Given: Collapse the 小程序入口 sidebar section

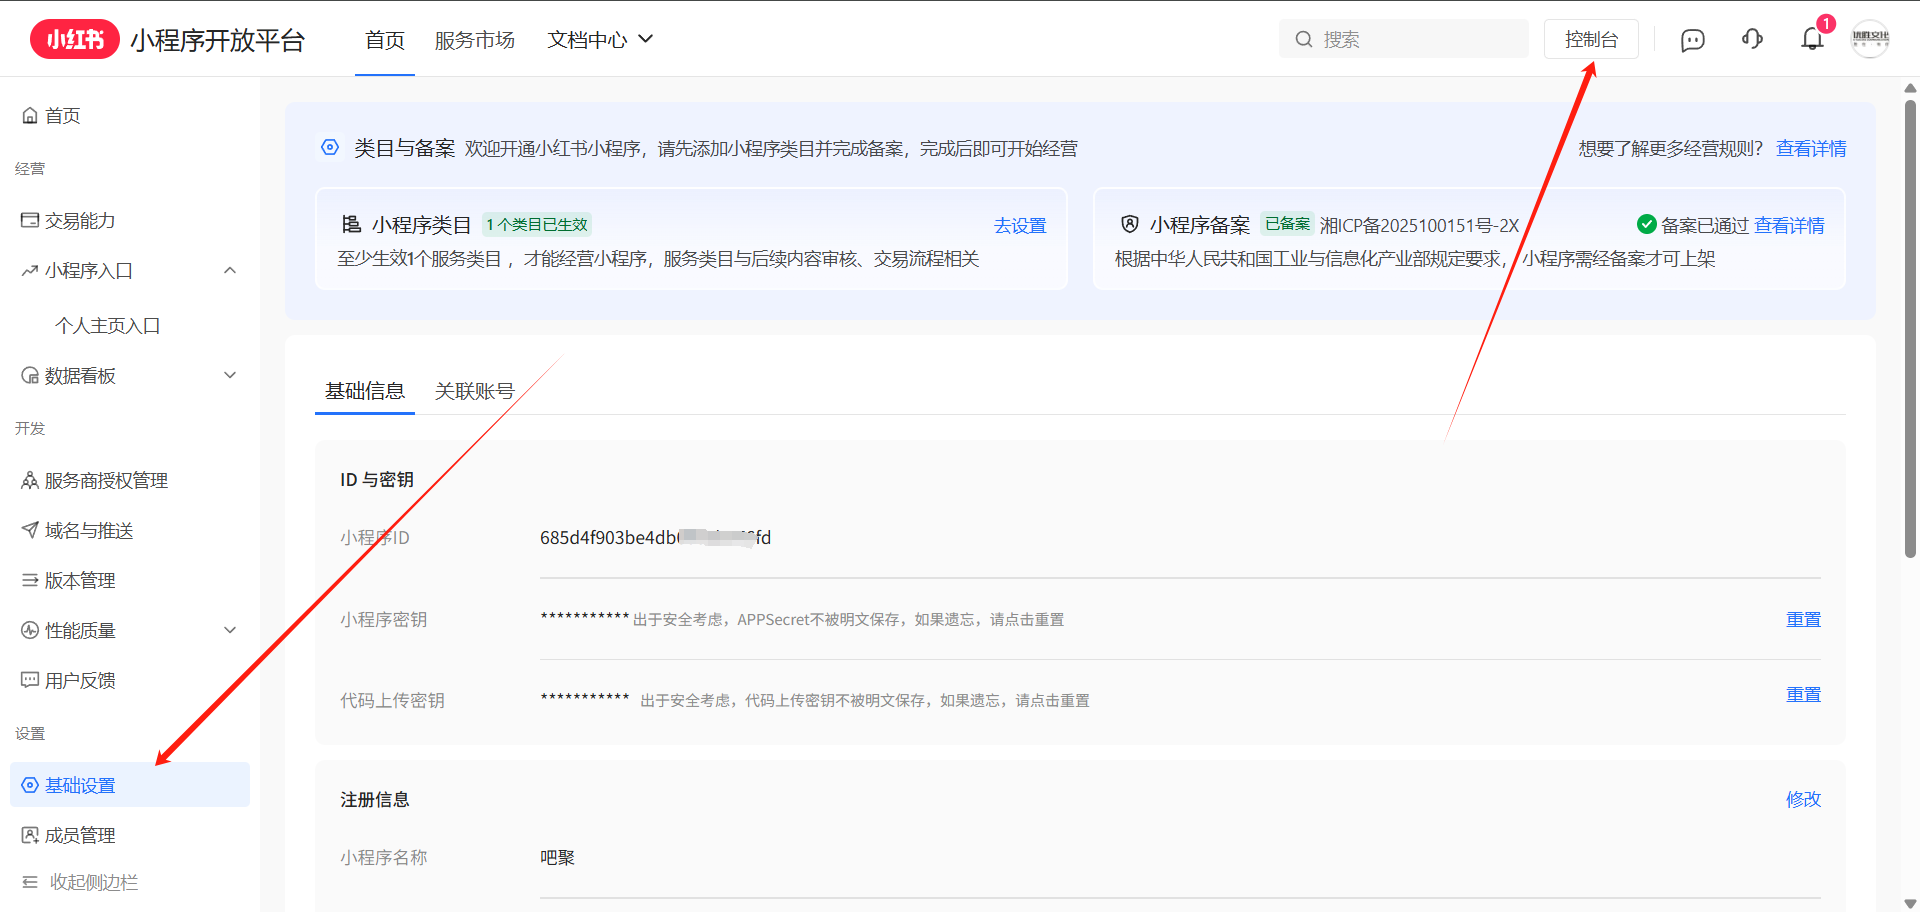Looking at the screenshot, I should (x=230, y=271).
